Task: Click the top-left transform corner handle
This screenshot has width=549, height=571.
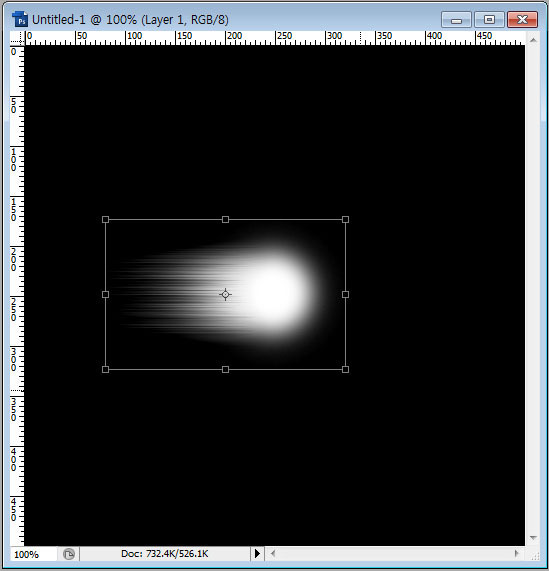Action: pyautogui.click(x=106, y=219)
